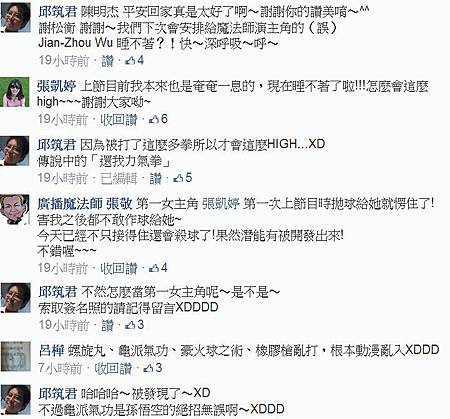This screenshot has height=419, width=450.
Task: Open 呂樺's profile thumbnail
Action: 15,356
